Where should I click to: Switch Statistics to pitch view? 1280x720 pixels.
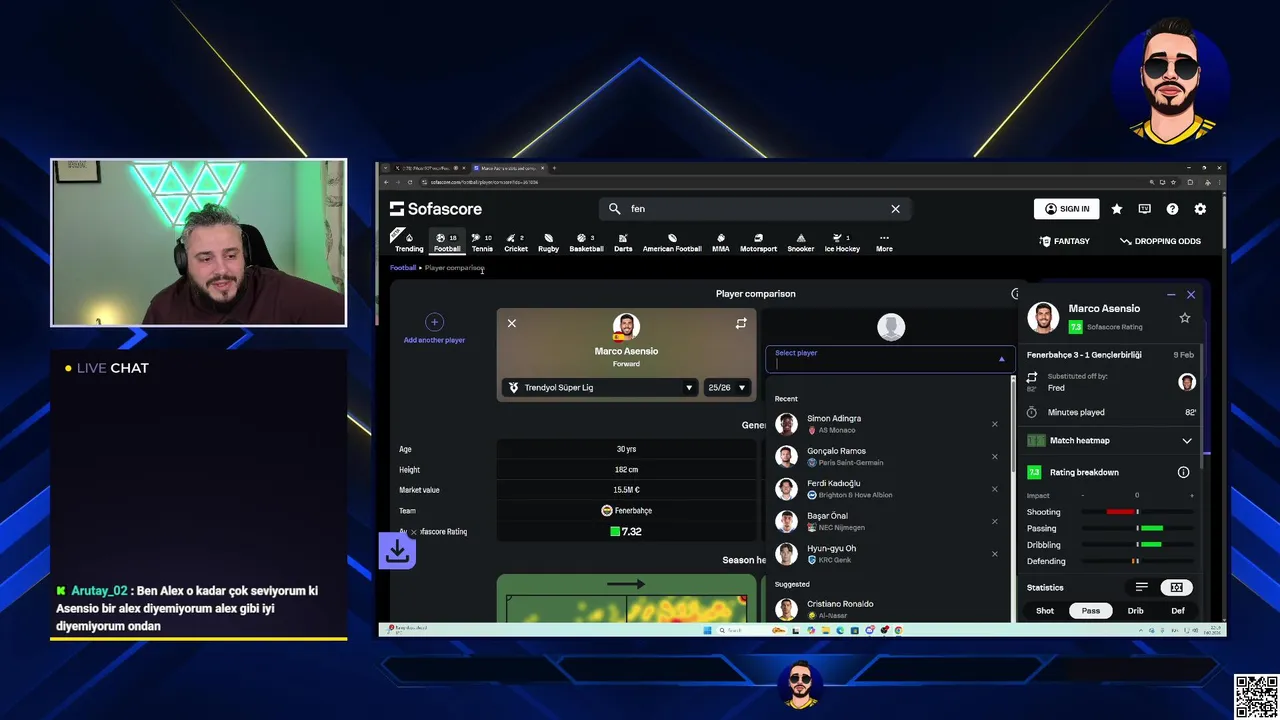pos(1176,587)
